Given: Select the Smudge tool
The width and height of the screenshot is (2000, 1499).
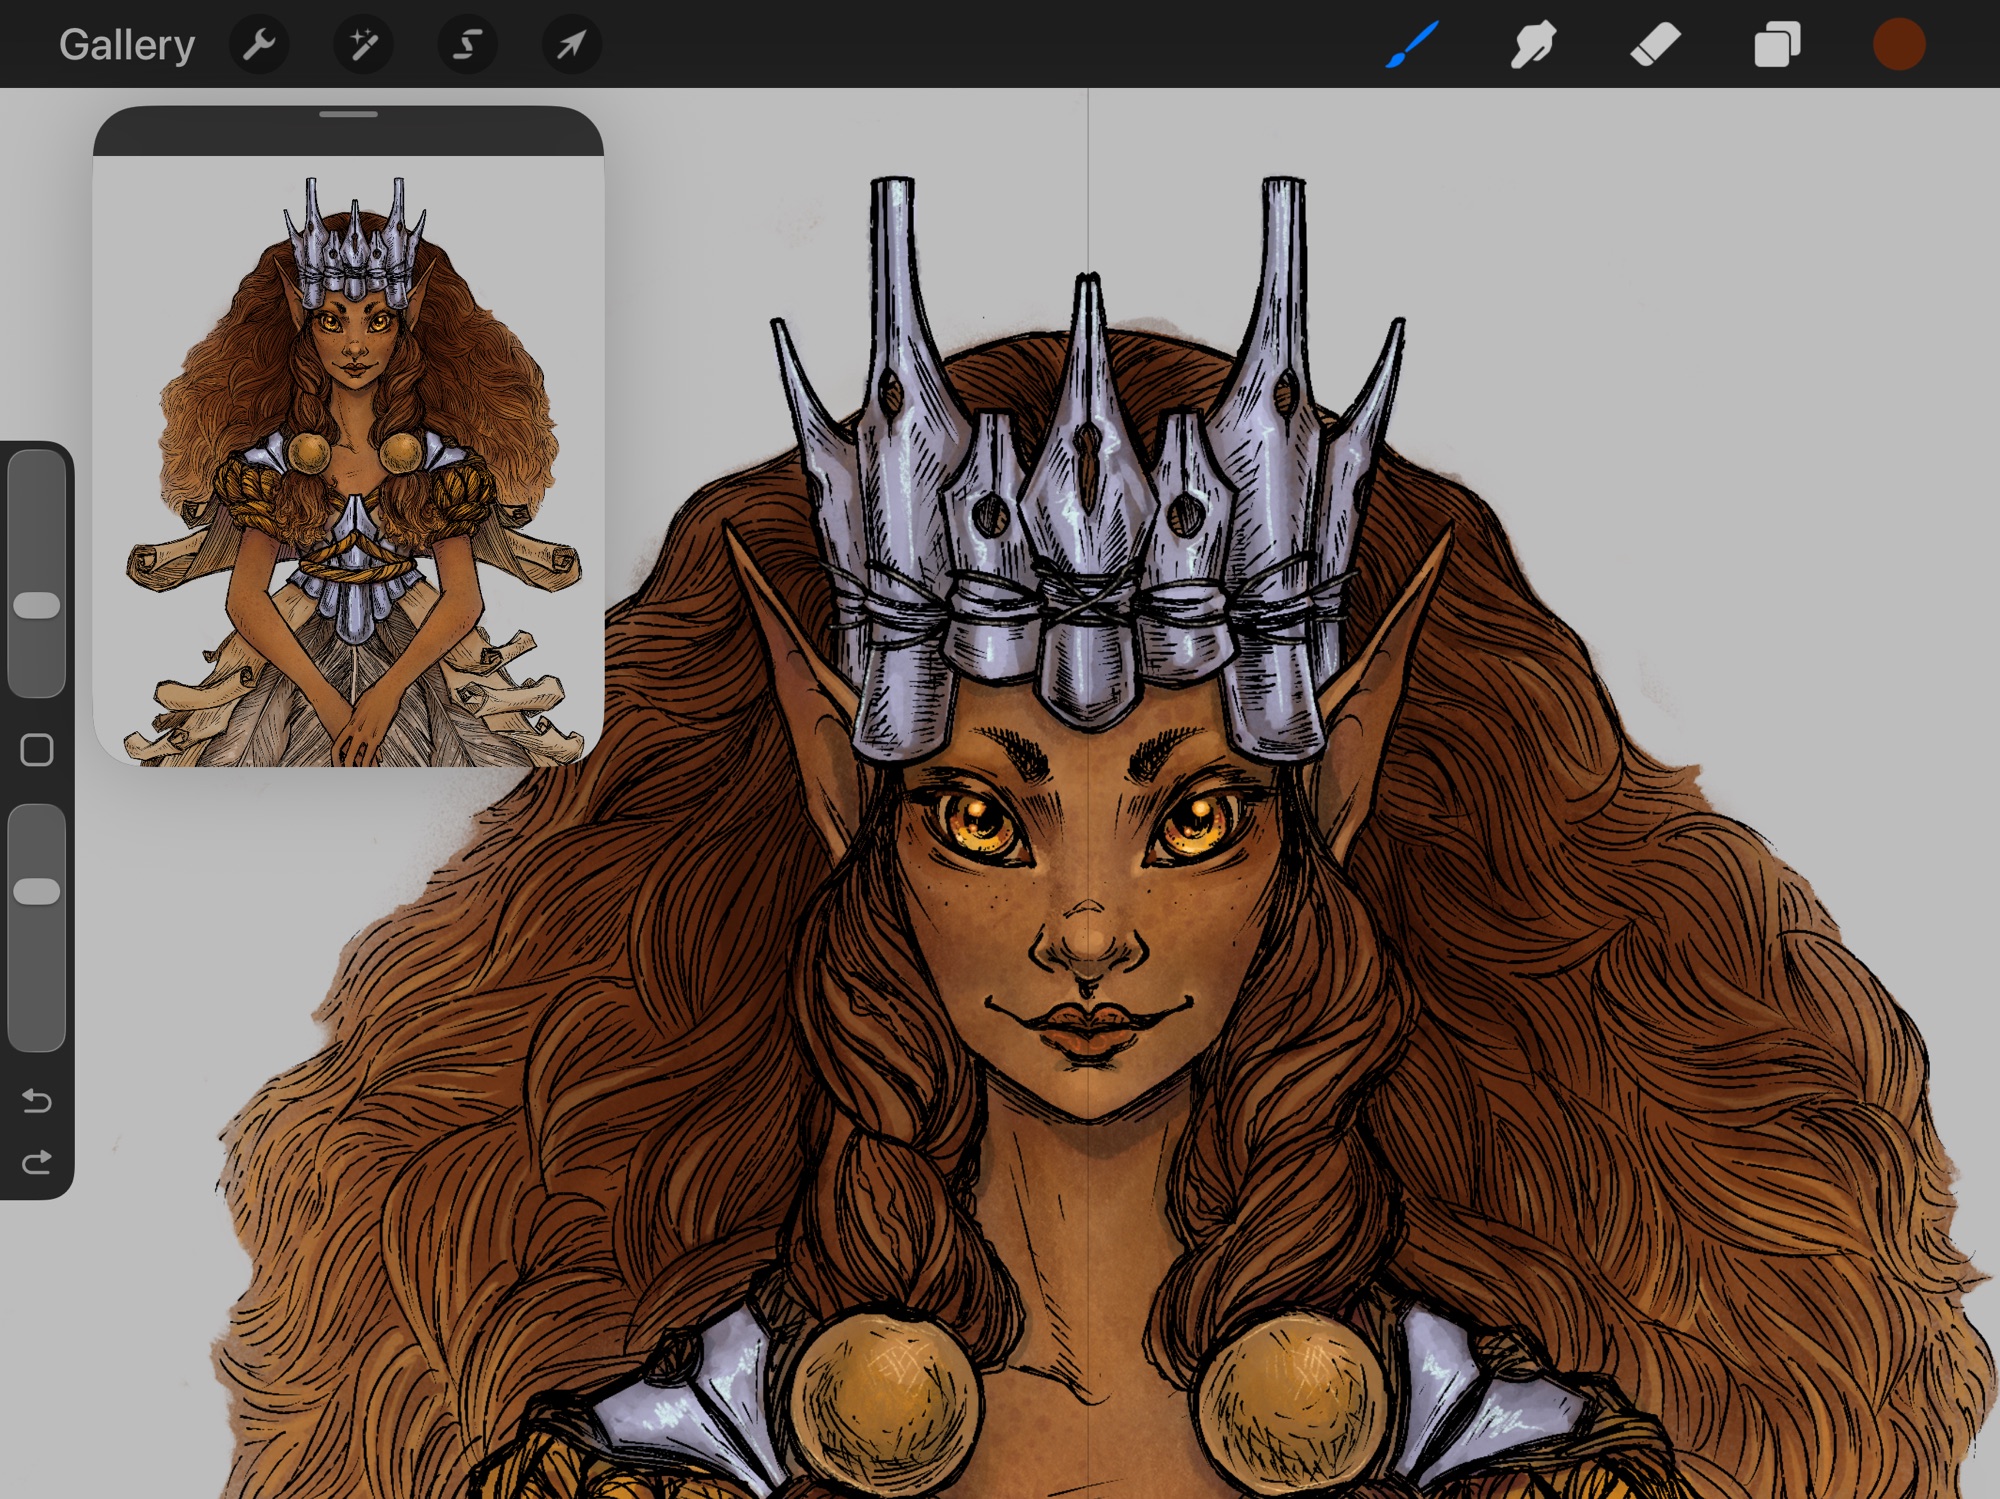Looking at the screenshot, I should click(1533, 45).
